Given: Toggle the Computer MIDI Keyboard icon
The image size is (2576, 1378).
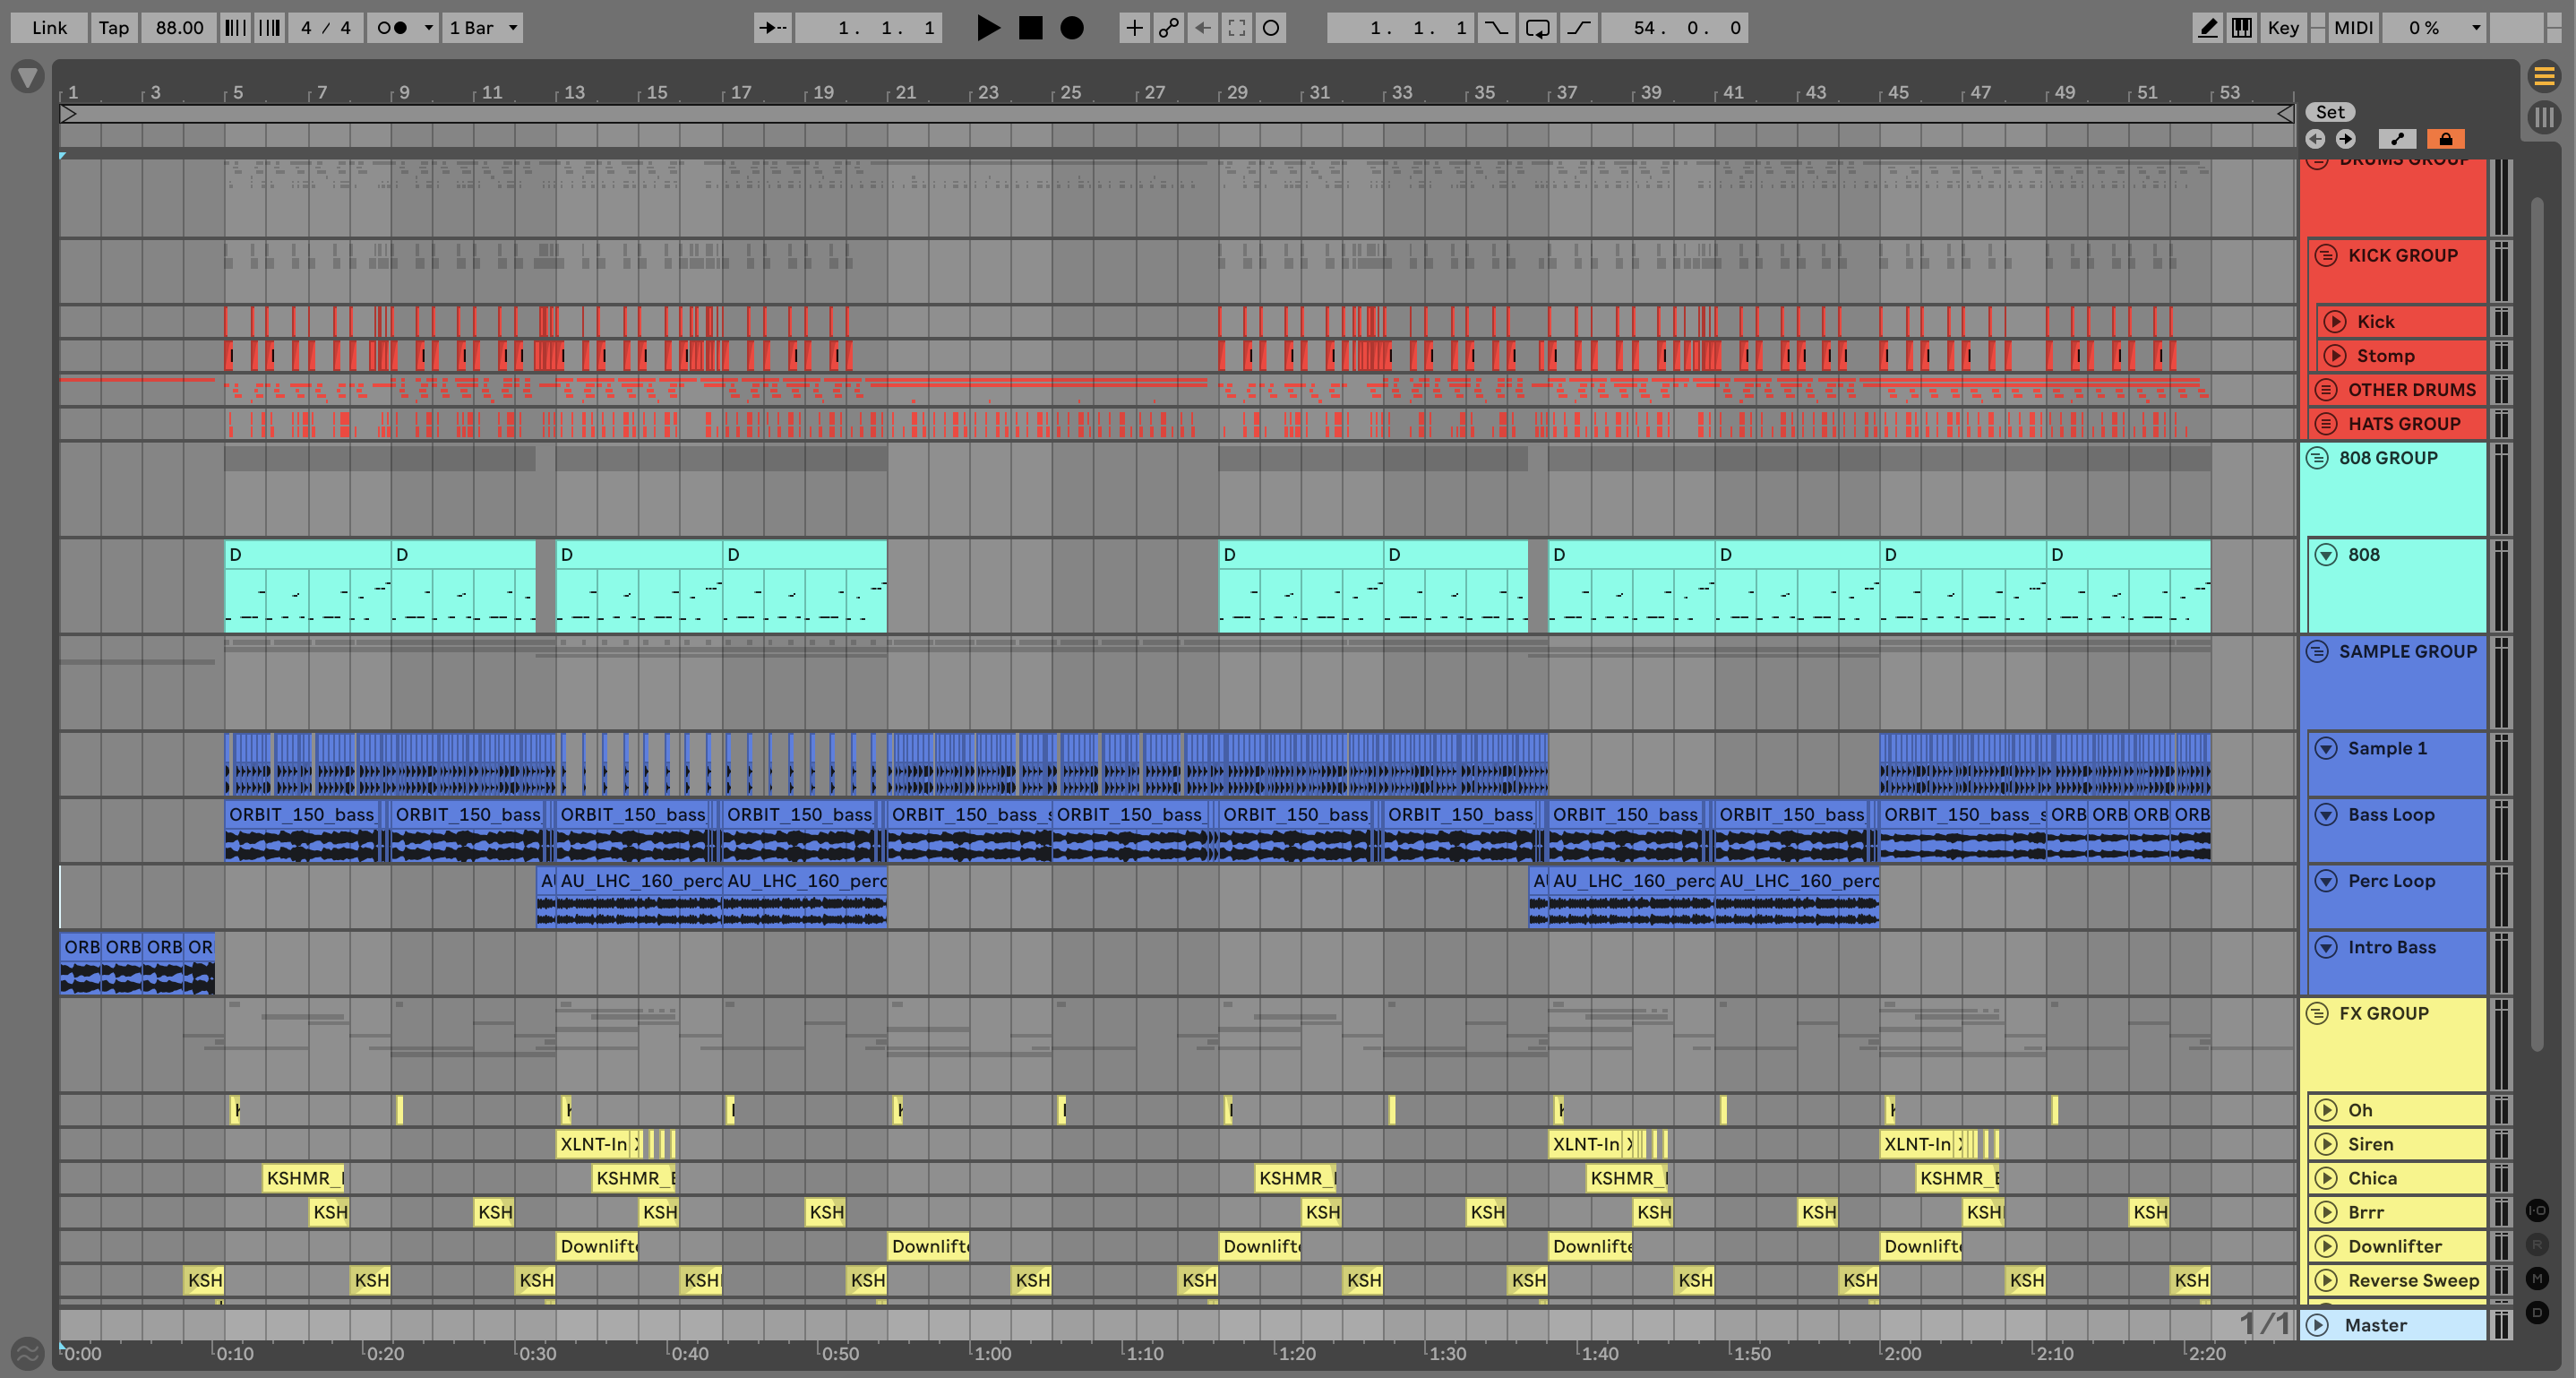Looking at the screenshot, I should click(x=2242, y=28).
